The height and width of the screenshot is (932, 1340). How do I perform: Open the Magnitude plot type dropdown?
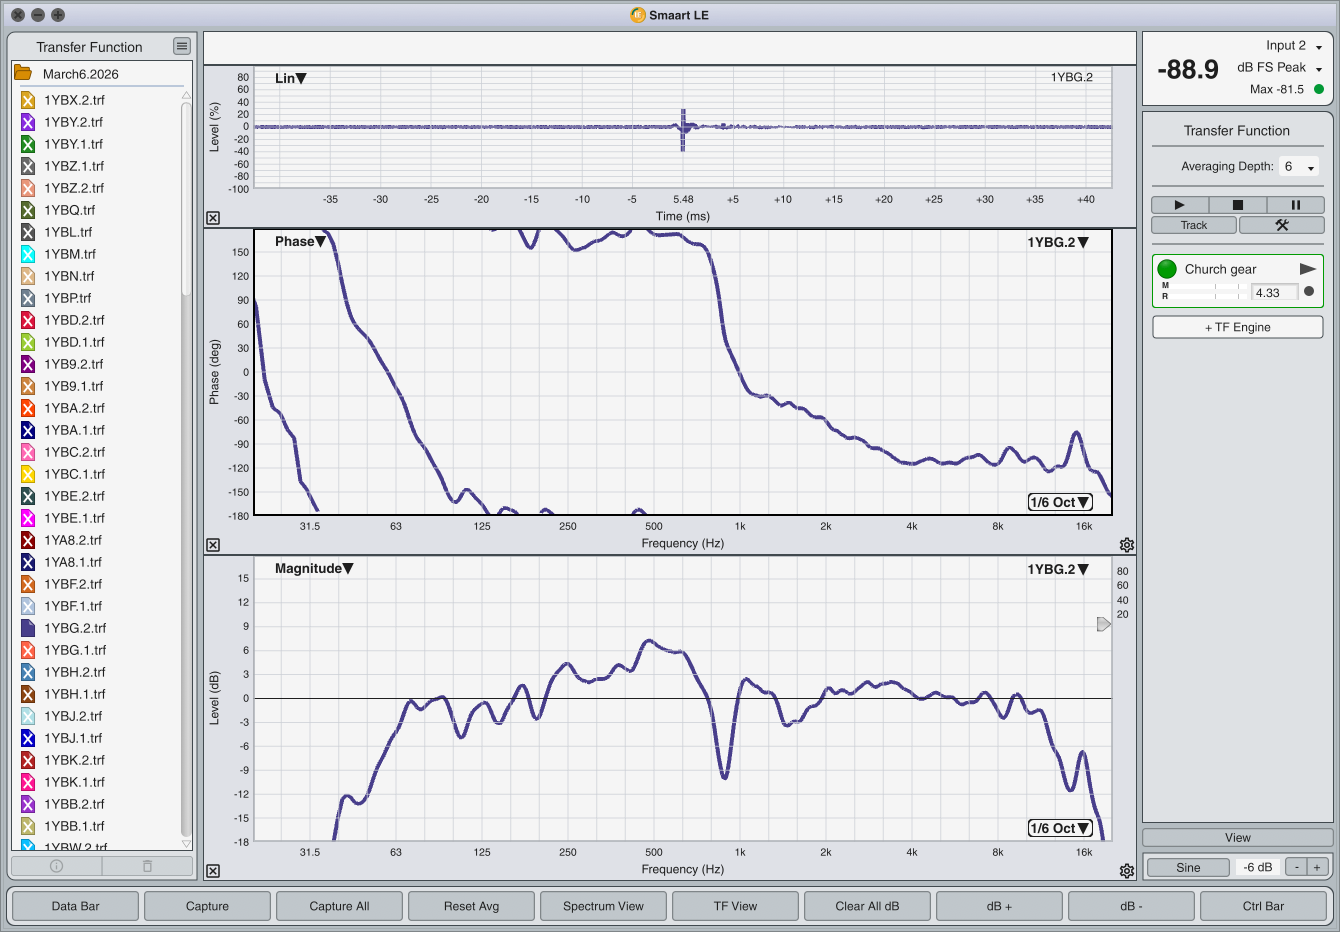tap(314, 568)
